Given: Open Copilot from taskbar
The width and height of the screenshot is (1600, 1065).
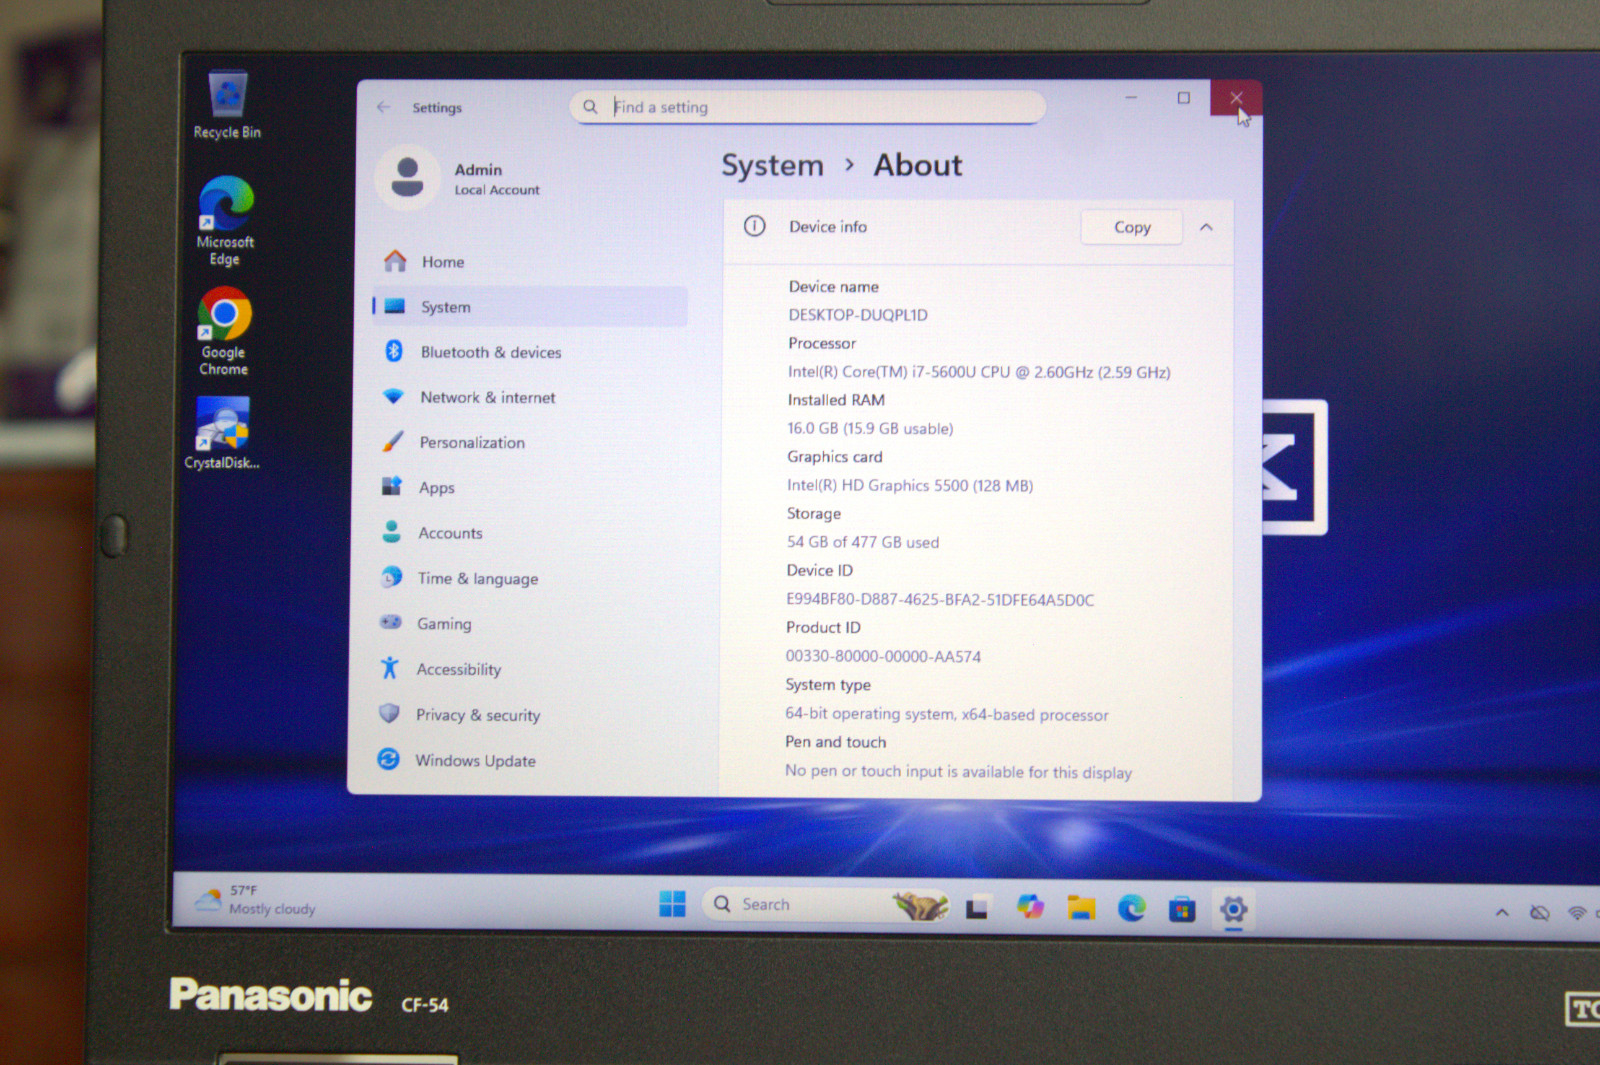Looking at the screenshot, I should tap(1030, 907).
